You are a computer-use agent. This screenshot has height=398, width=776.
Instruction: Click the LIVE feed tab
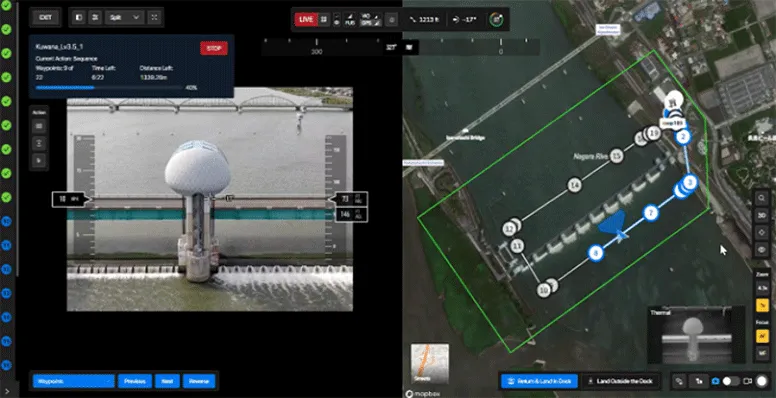[306, 19]
